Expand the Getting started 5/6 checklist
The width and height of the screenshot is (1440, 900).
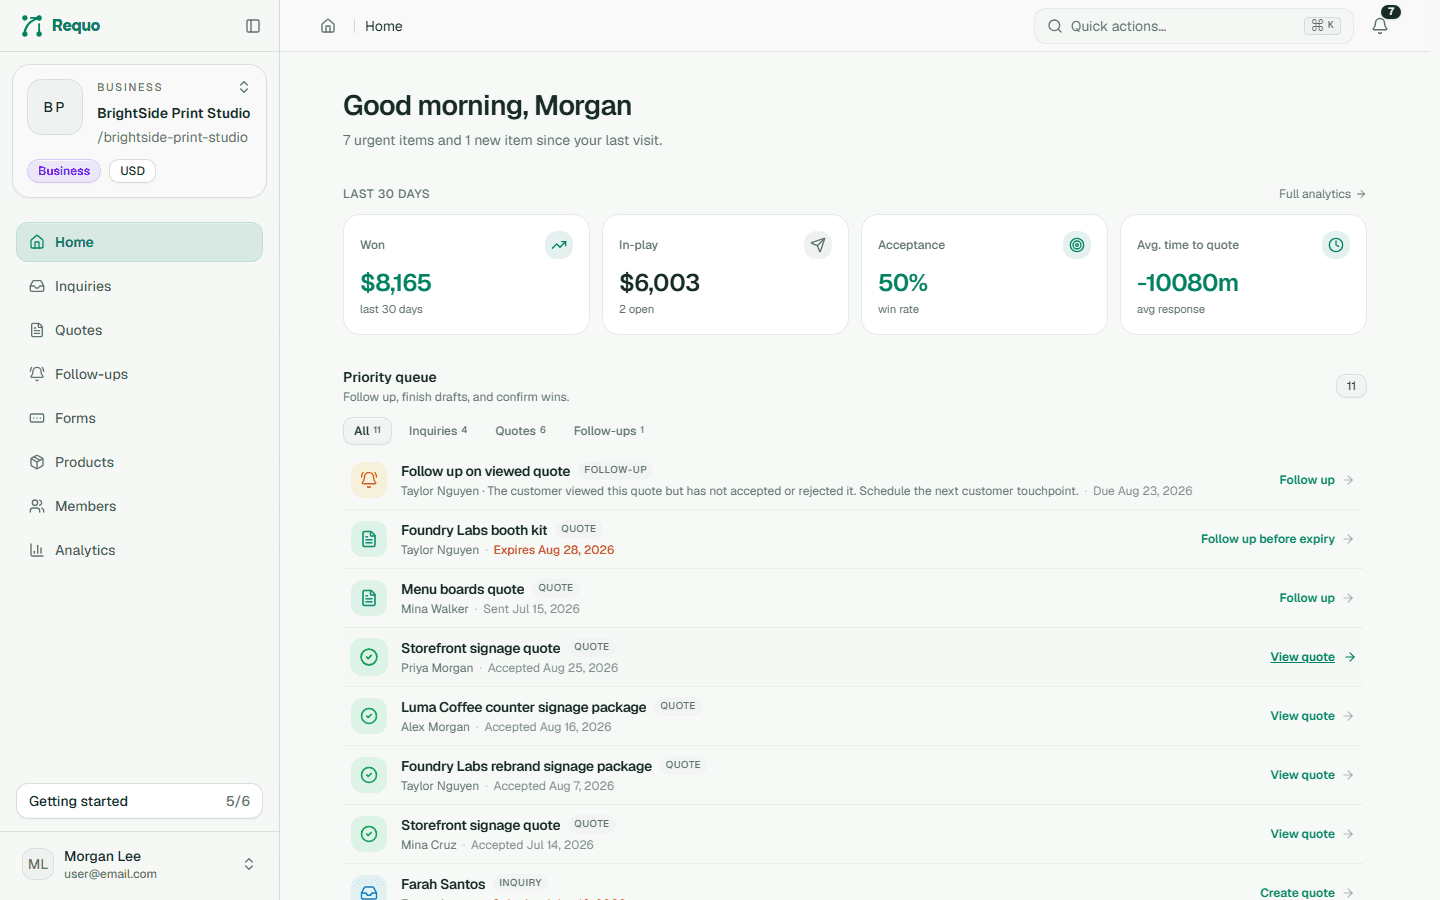tap(139, 801)
